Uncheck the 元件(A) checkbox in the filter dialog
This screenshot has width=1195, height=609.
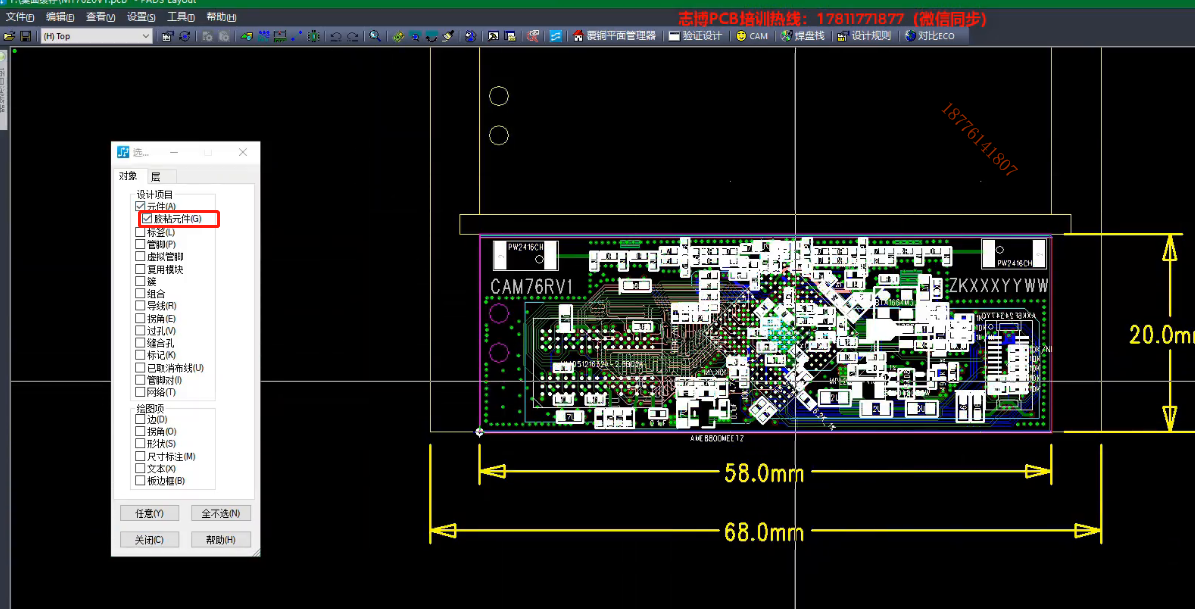(140, 205)
